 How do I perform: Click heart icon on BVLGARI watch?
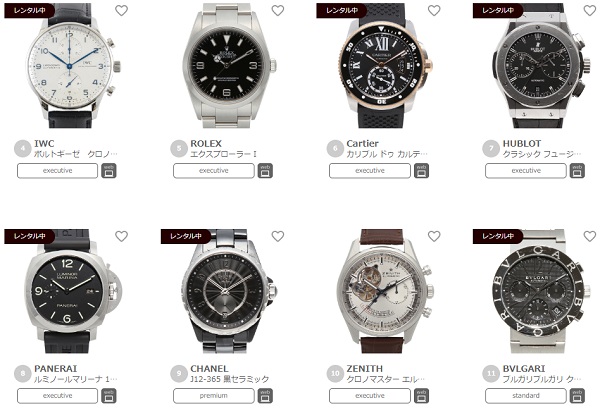590,236
